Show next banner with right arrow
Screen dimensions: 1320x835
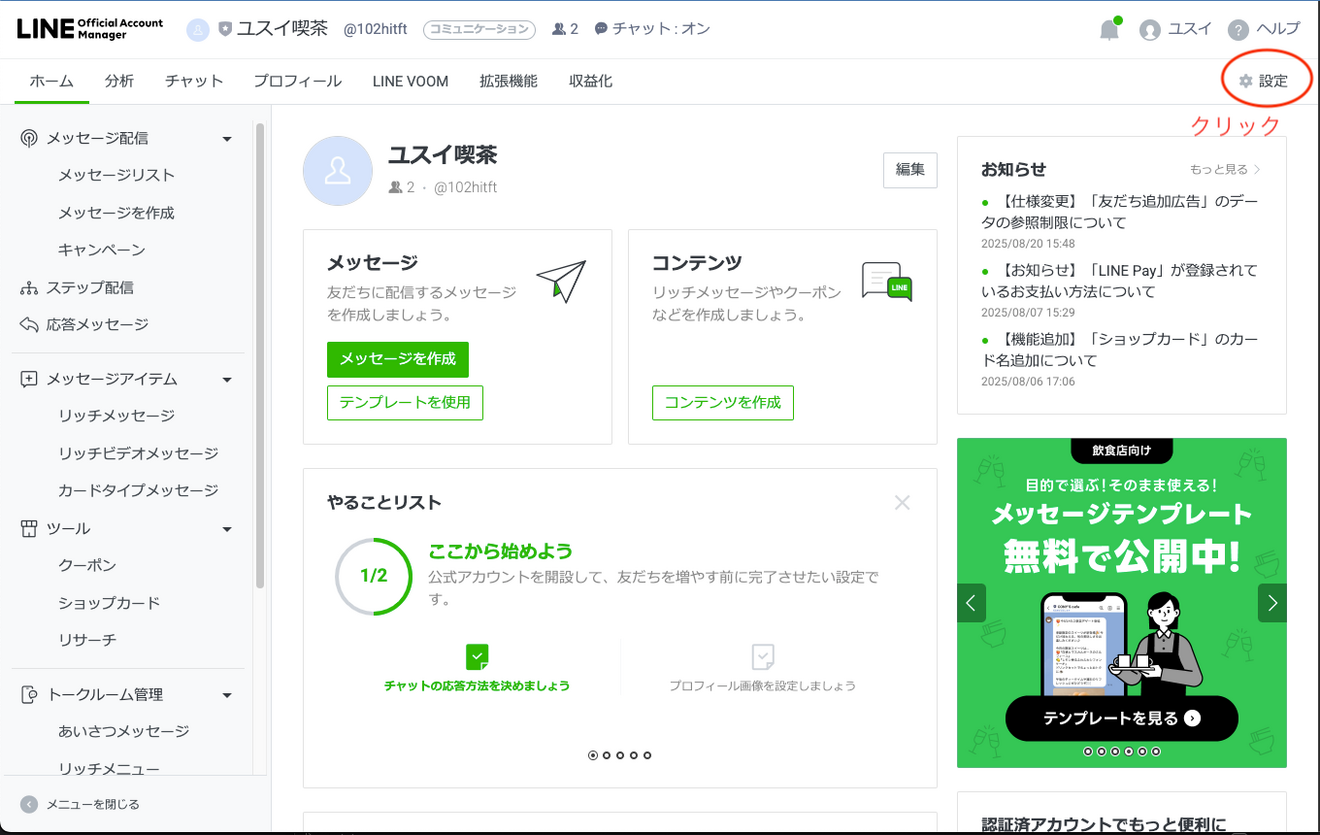(x=1272, y=603)
